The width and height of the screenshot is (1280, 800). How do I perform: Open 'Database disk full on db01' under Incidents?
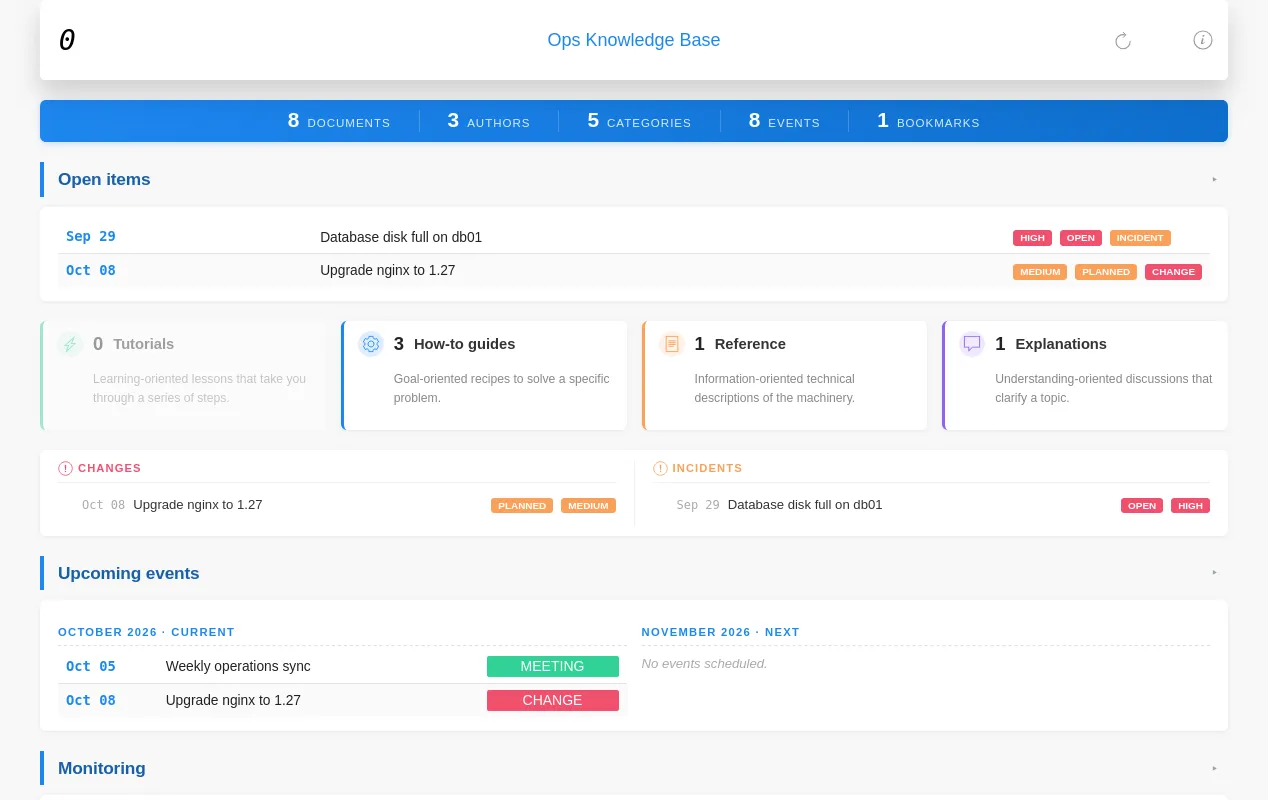(805, 505)
